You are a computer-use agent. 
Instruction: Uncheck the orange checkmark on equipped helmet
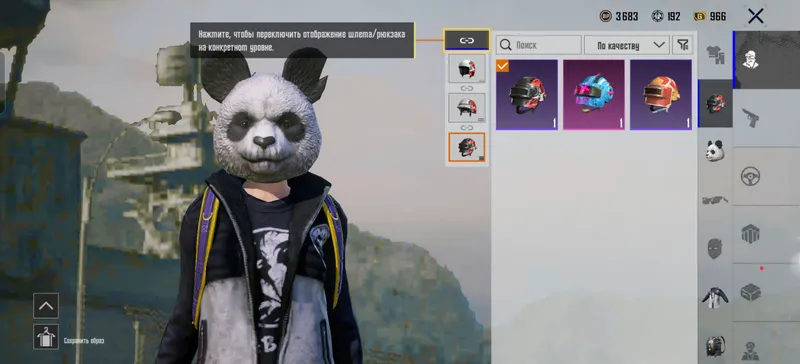(x=503, y=66)
